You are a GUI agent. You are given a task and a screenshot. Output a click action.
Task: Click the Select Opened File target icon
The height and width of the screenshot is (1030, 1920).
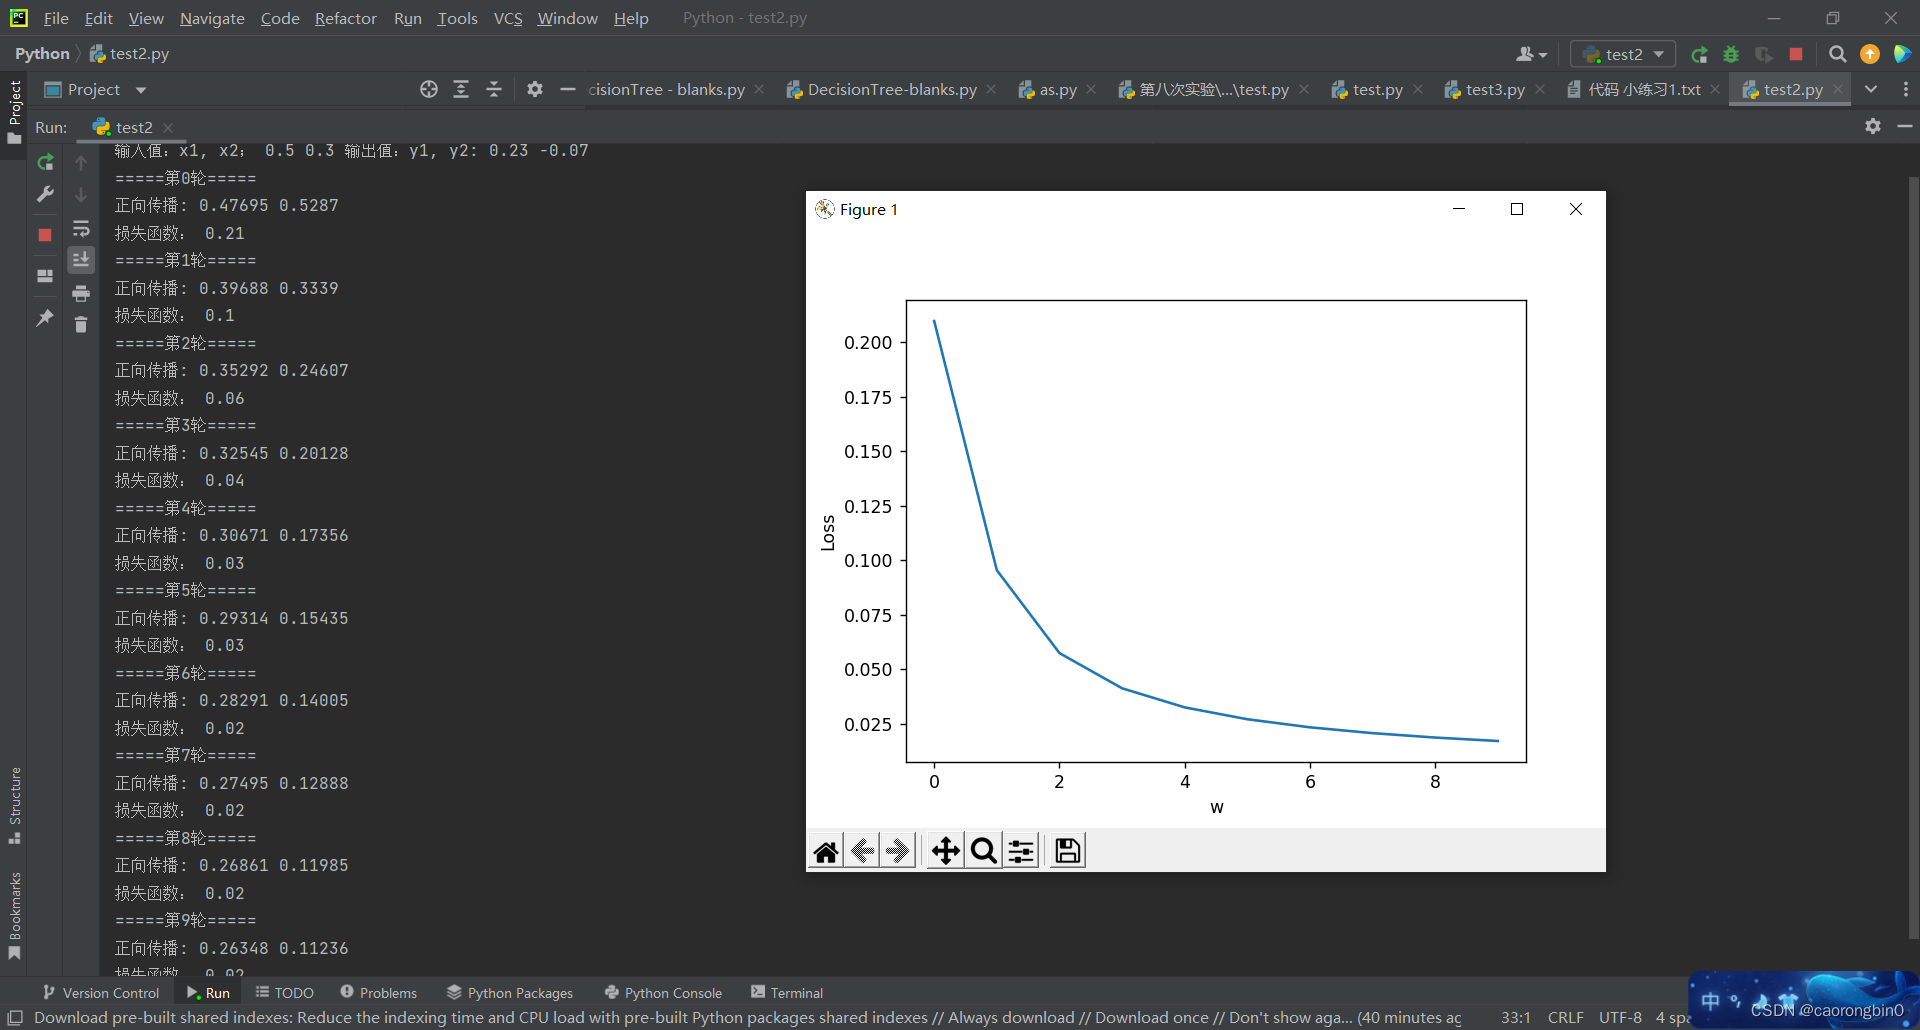pyautogui.click(x=429, y=89)
